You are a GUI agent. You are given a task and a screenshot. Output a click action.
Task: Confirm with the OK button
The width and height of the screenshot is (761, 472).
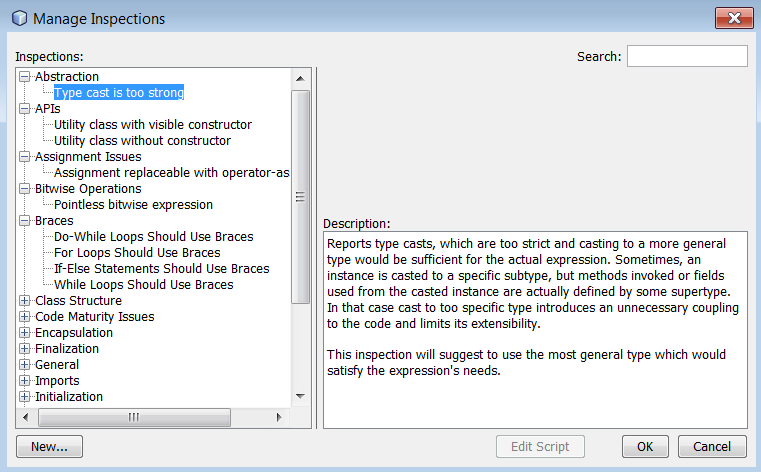coord(645,447)
